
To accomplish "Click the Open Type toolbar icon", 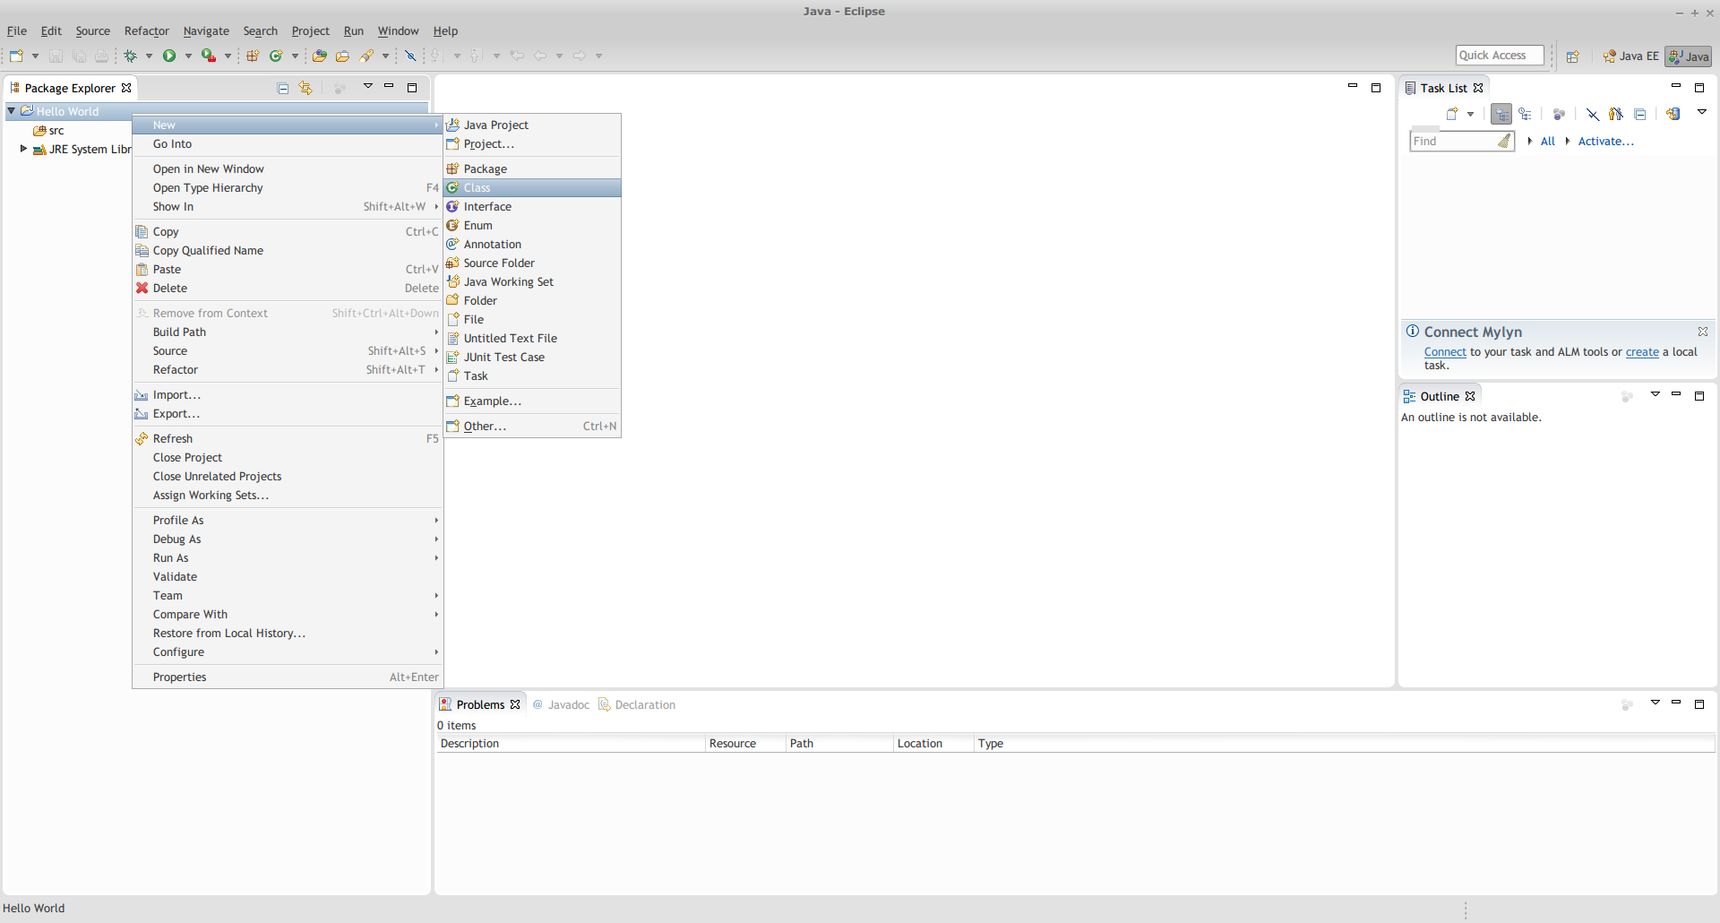I will (319, 56).
